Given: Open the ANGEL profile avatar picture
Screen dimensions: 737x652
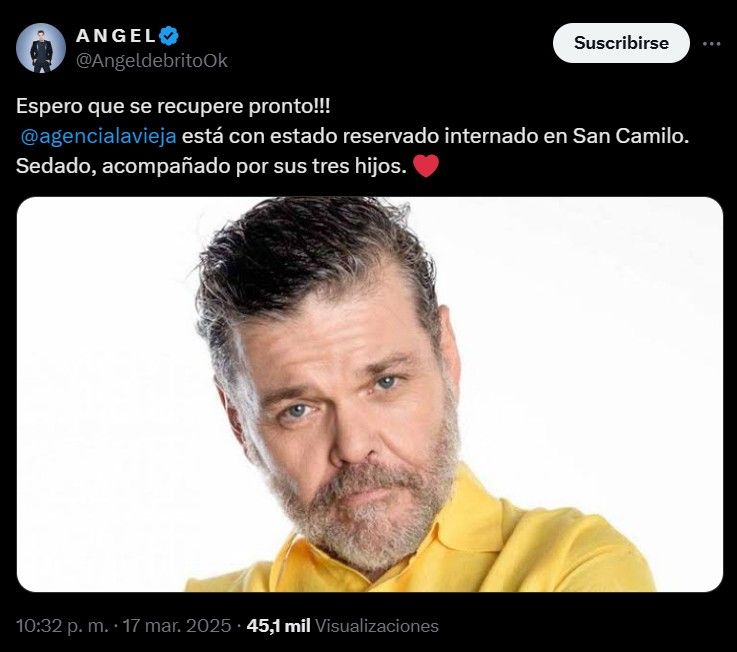Looking at the screenshot, I should click(41, 48).
